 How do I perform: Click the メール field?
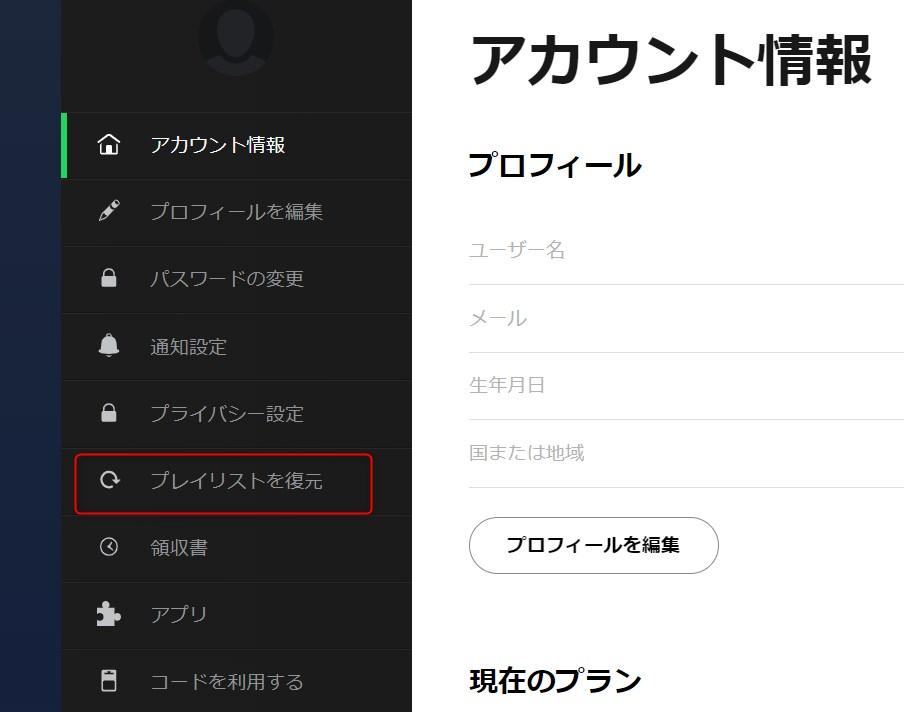[x=600, y=318]
